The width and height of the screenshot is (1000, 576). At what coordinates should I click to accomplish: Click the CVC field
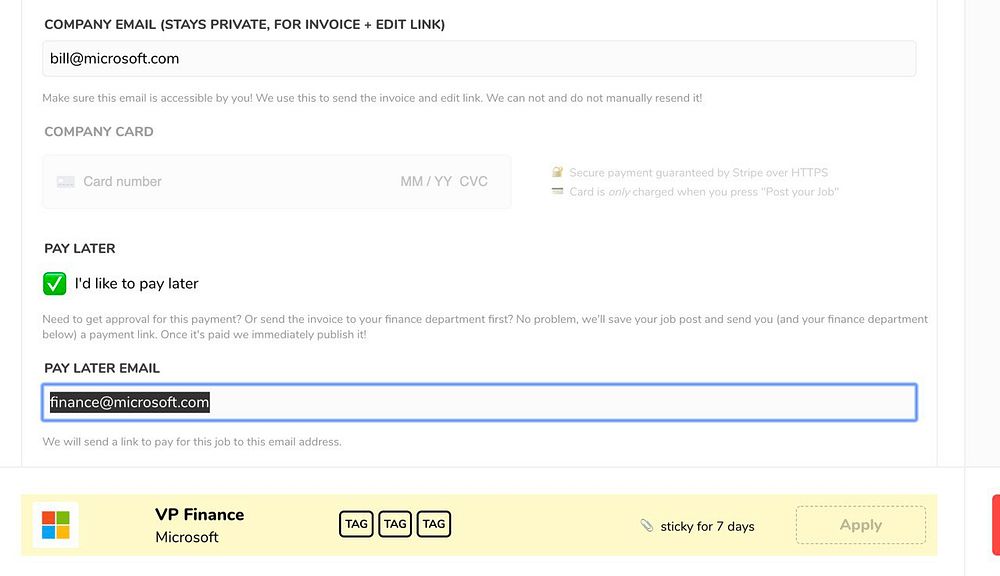coord(474,182)
